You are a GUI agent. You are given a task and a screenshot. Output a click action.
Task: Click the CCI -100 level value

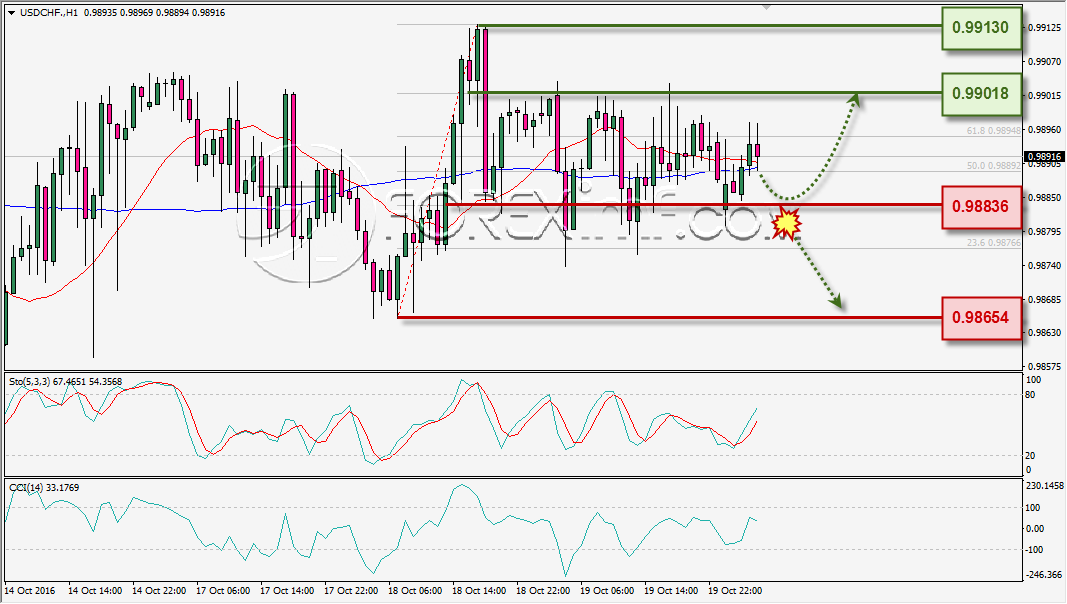click(x=1034, y=550)
